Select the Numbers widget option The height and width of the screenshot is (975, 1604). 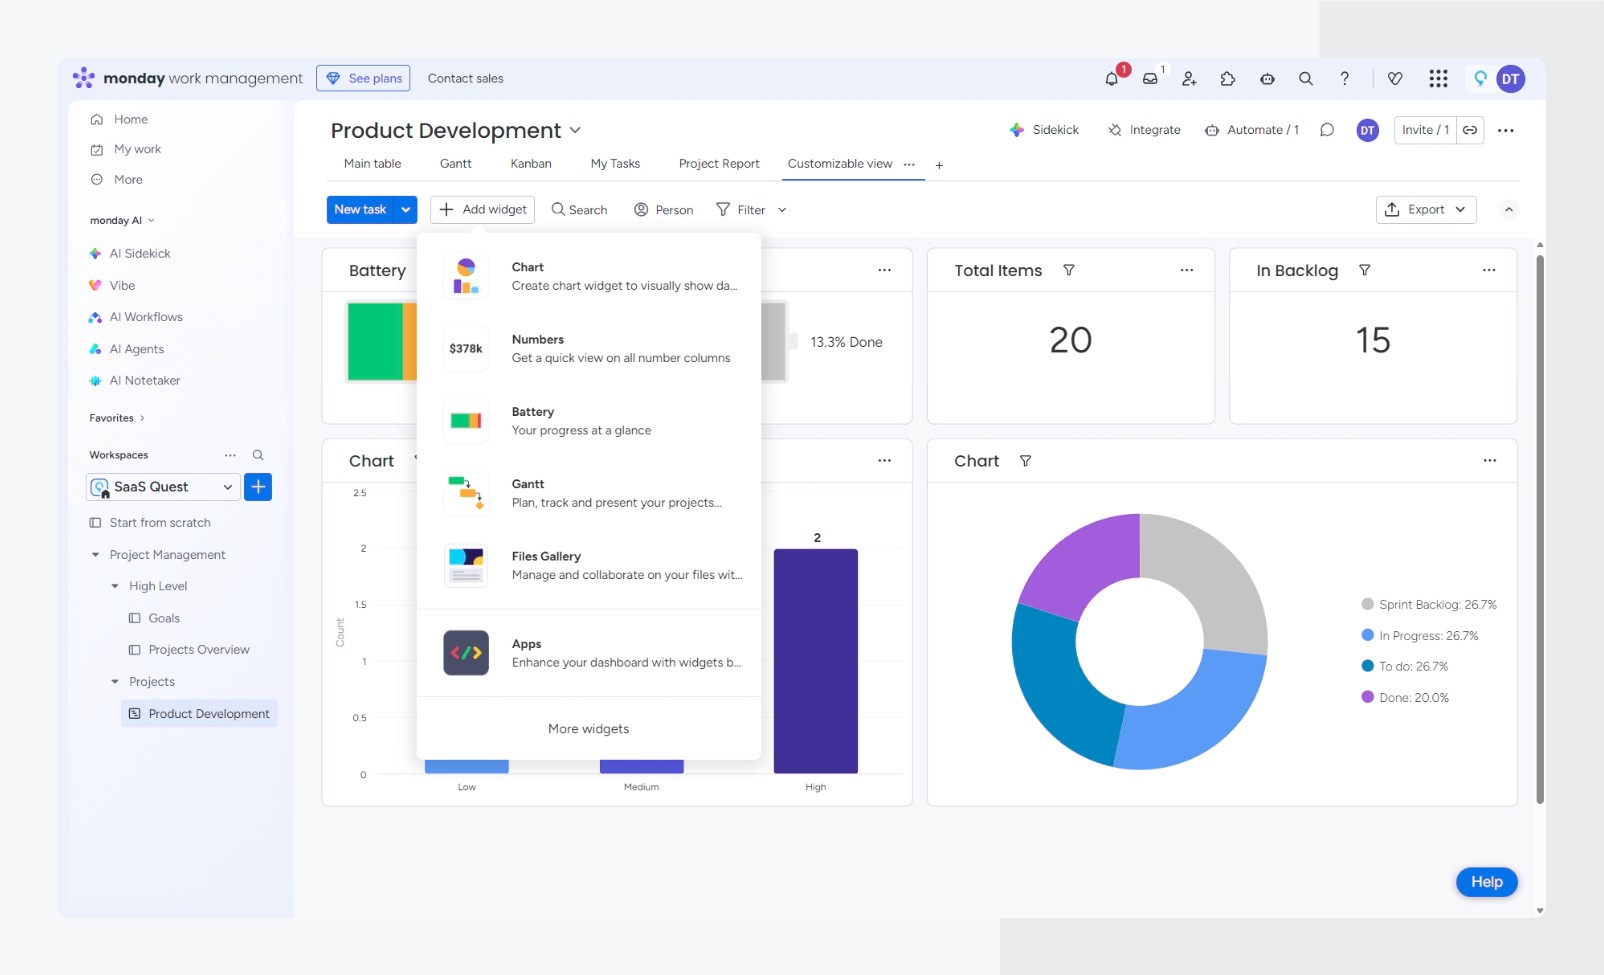[589, 348]
